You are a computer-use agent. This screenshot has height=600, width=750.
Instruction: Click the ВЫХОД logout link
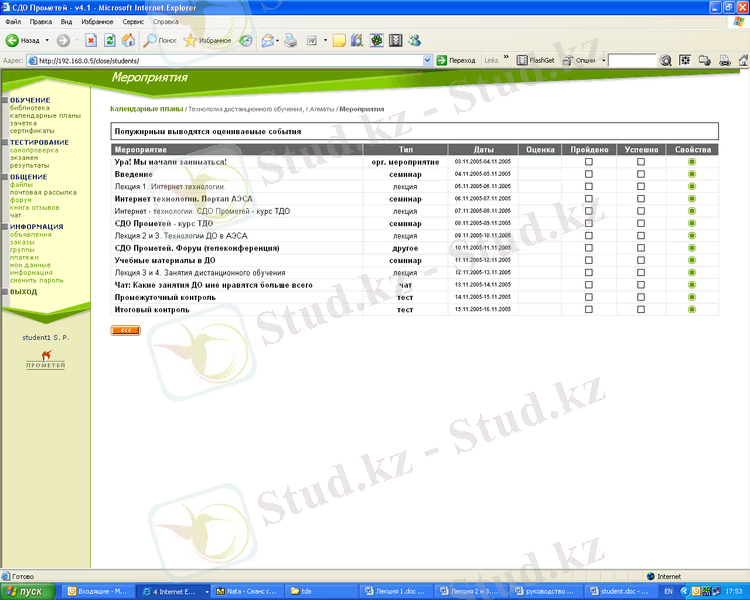coord(23,292)
